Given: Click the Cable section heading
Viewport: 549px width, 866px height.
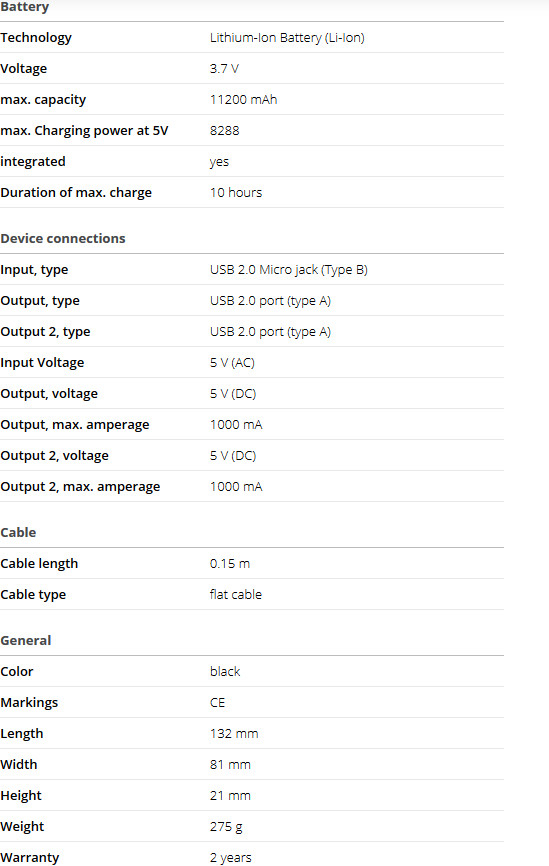Looking at the screenshot, I should (x=18, y=532).
